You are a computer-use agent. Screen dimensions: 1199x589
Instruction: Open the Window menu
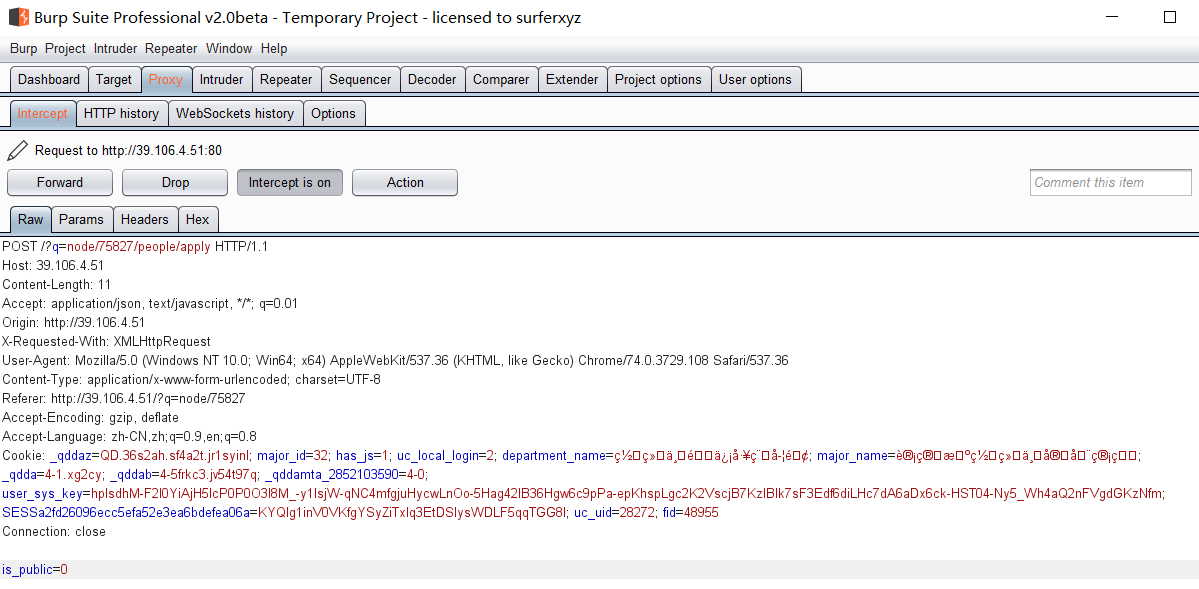pos(229,49)
